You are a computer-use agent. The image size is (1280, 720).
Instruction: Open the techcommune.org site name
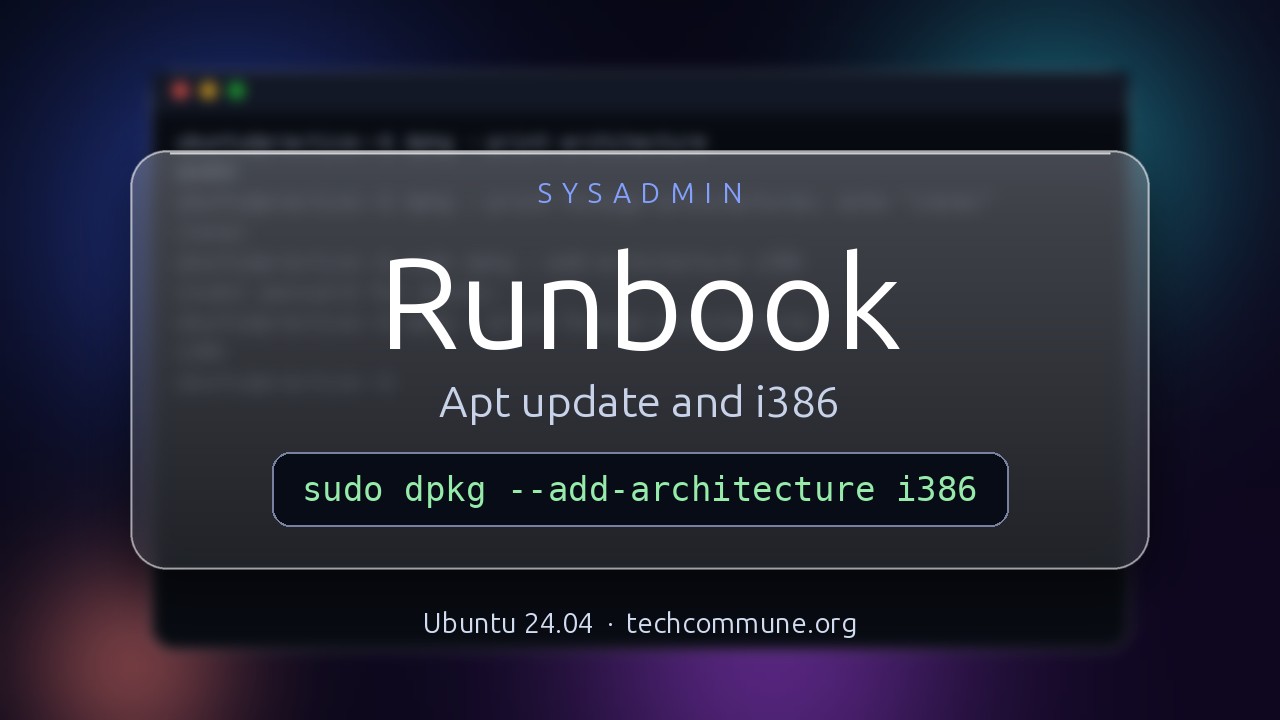point(741,623)
